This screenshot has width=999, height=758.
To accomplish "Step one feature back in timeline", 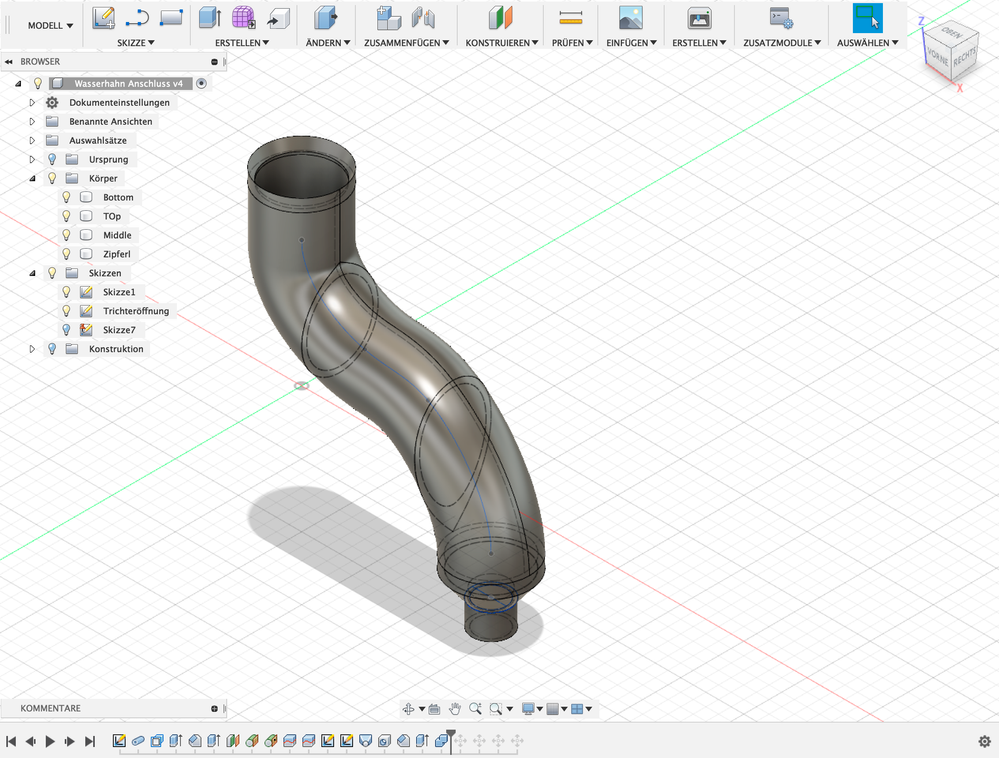I will click(31, 741).
